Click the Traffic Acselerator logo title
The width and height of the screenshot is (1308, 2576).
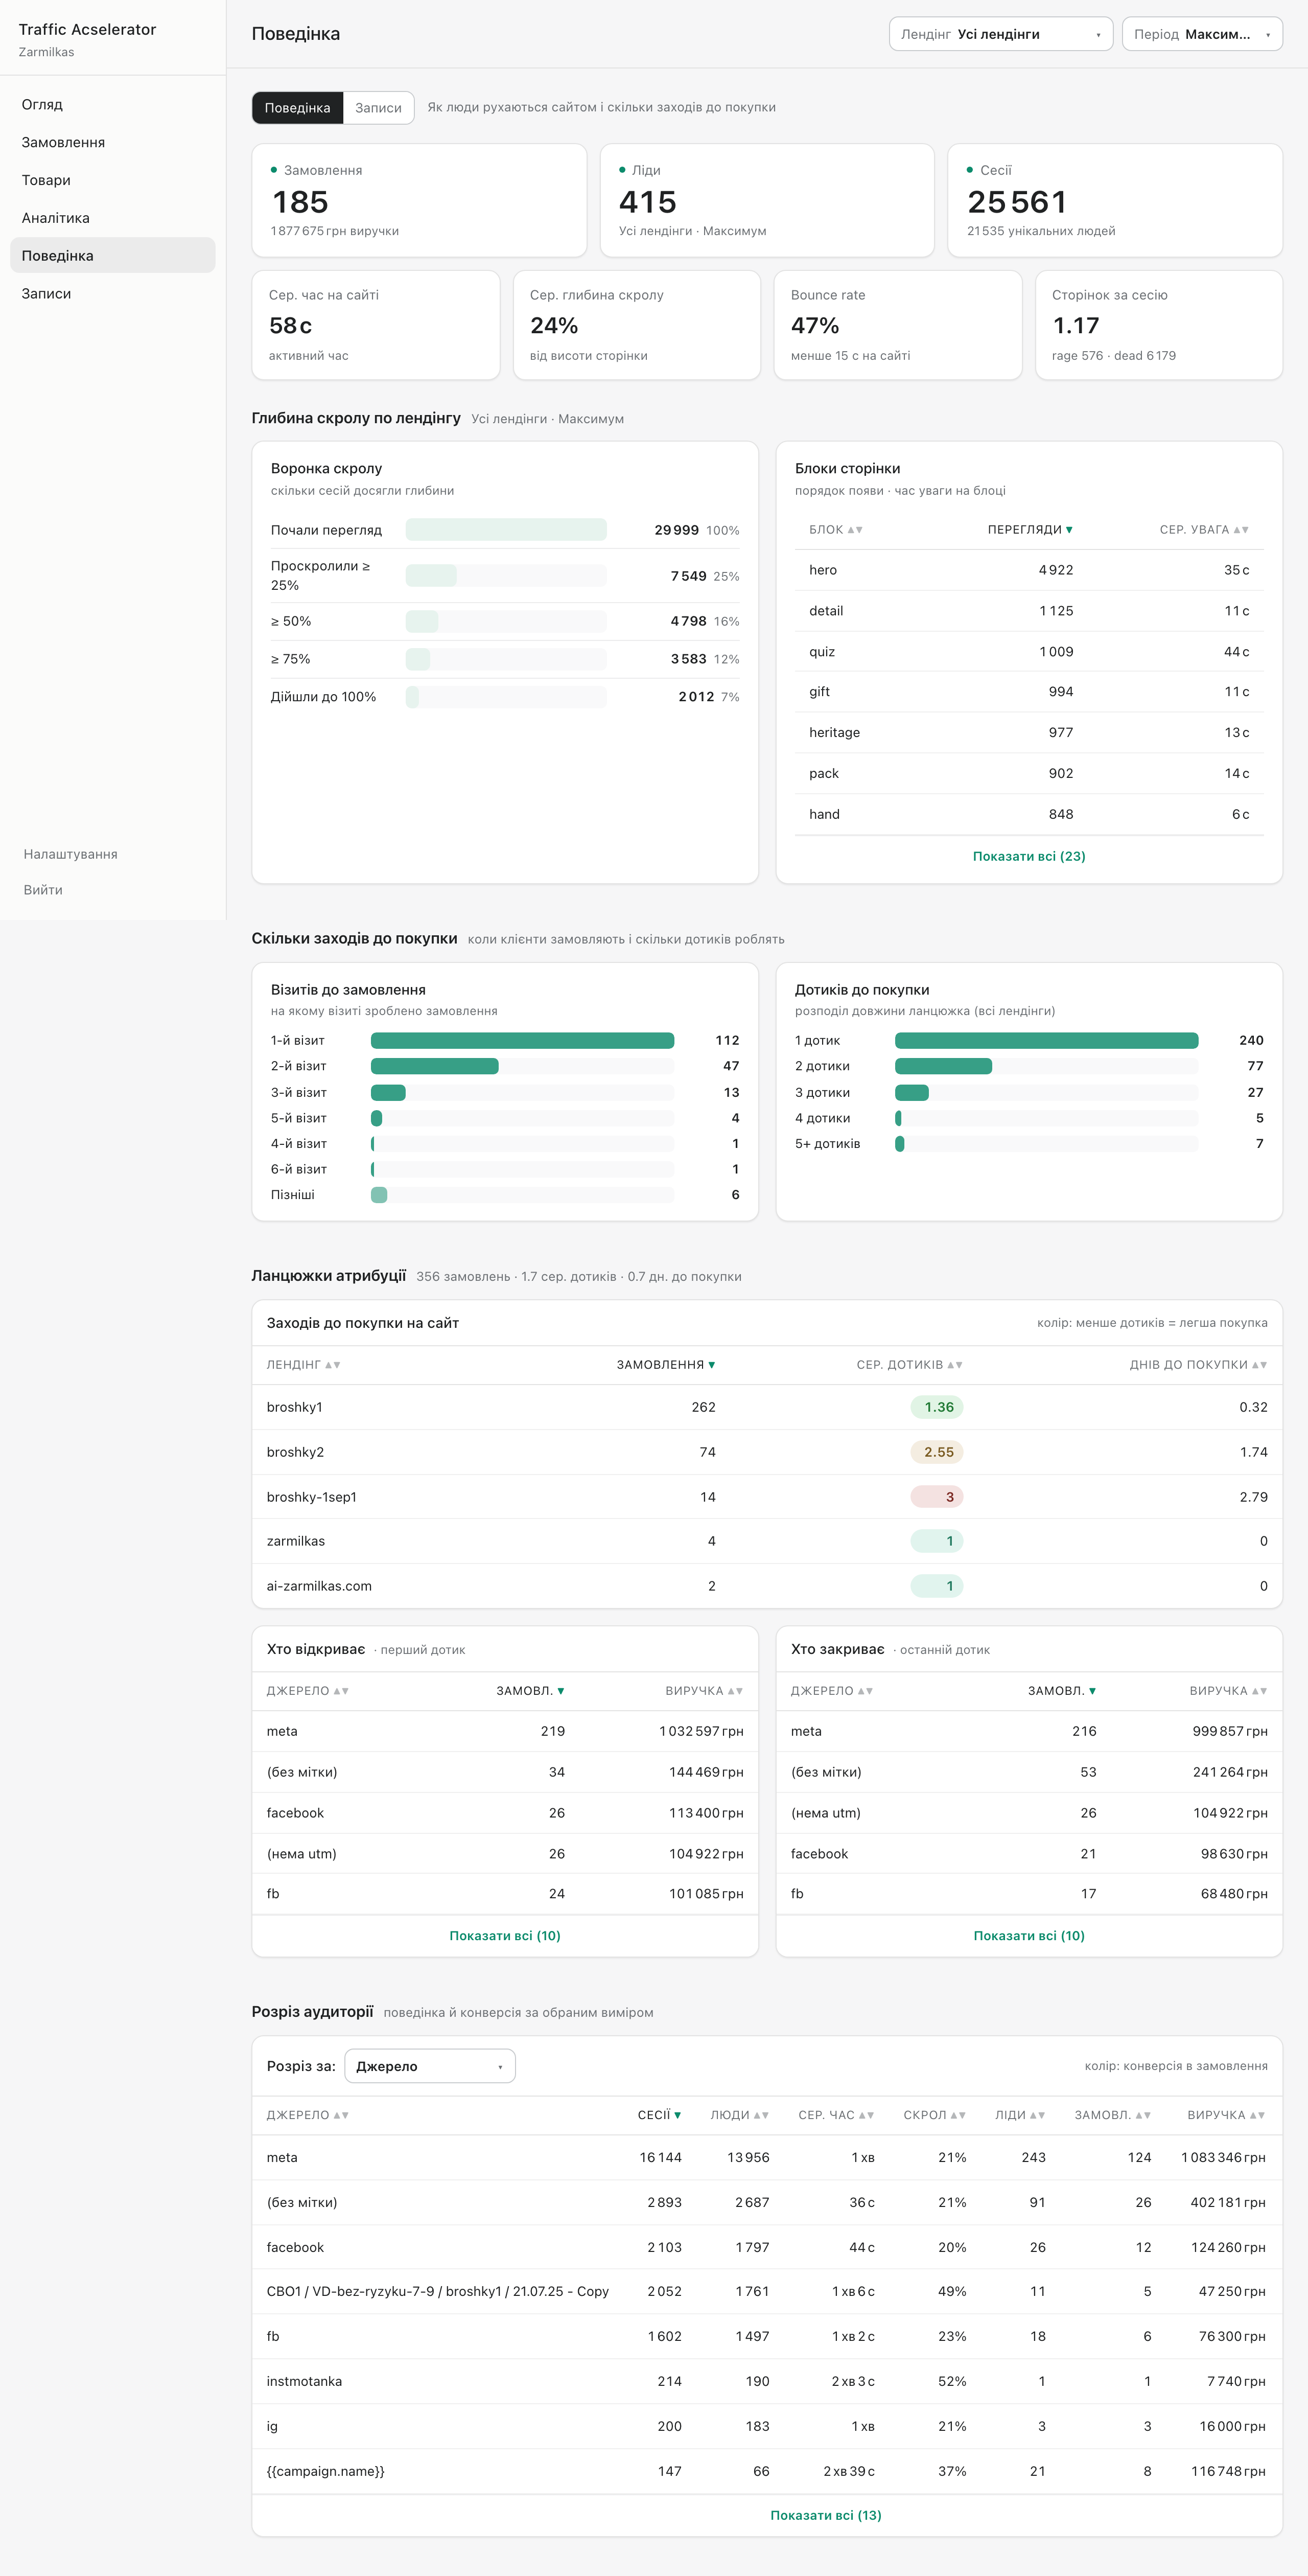point(87,30)
